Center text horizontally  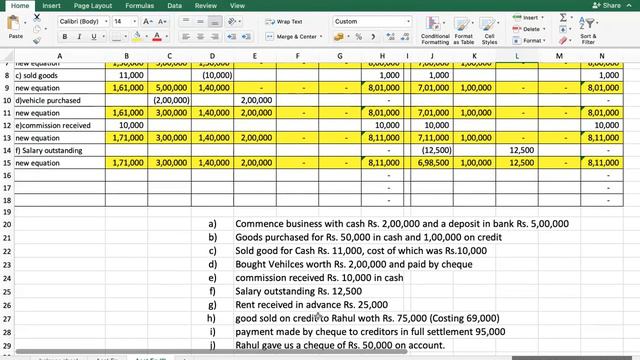point(200,37)
